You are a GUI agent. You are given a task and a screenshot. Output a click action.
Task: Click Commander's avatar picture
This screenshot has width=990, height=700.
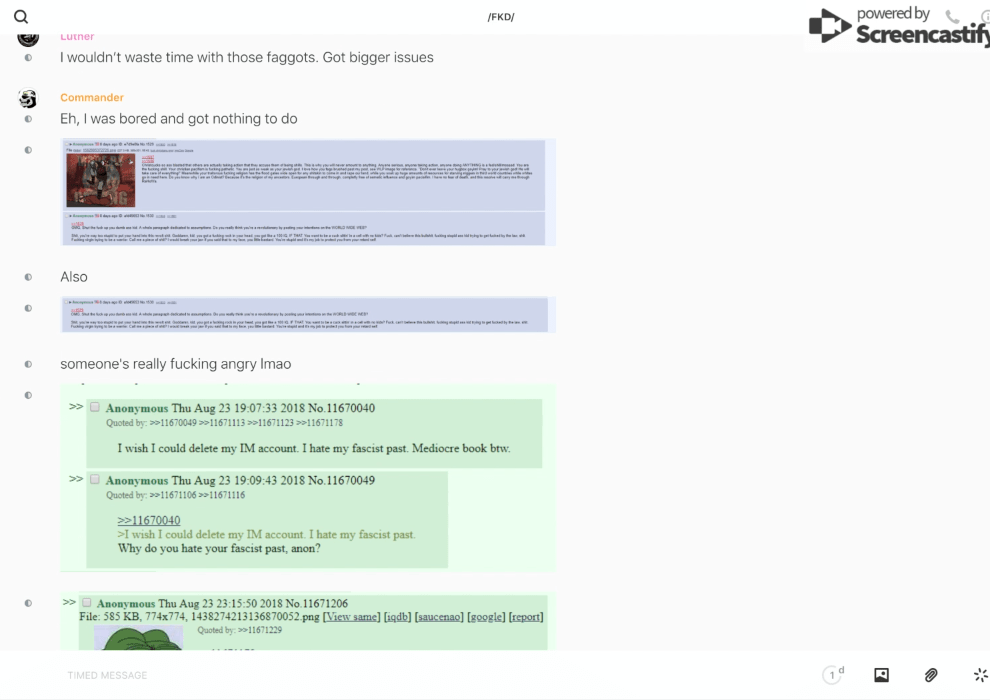pyautogui.click(x=28, y=98)
